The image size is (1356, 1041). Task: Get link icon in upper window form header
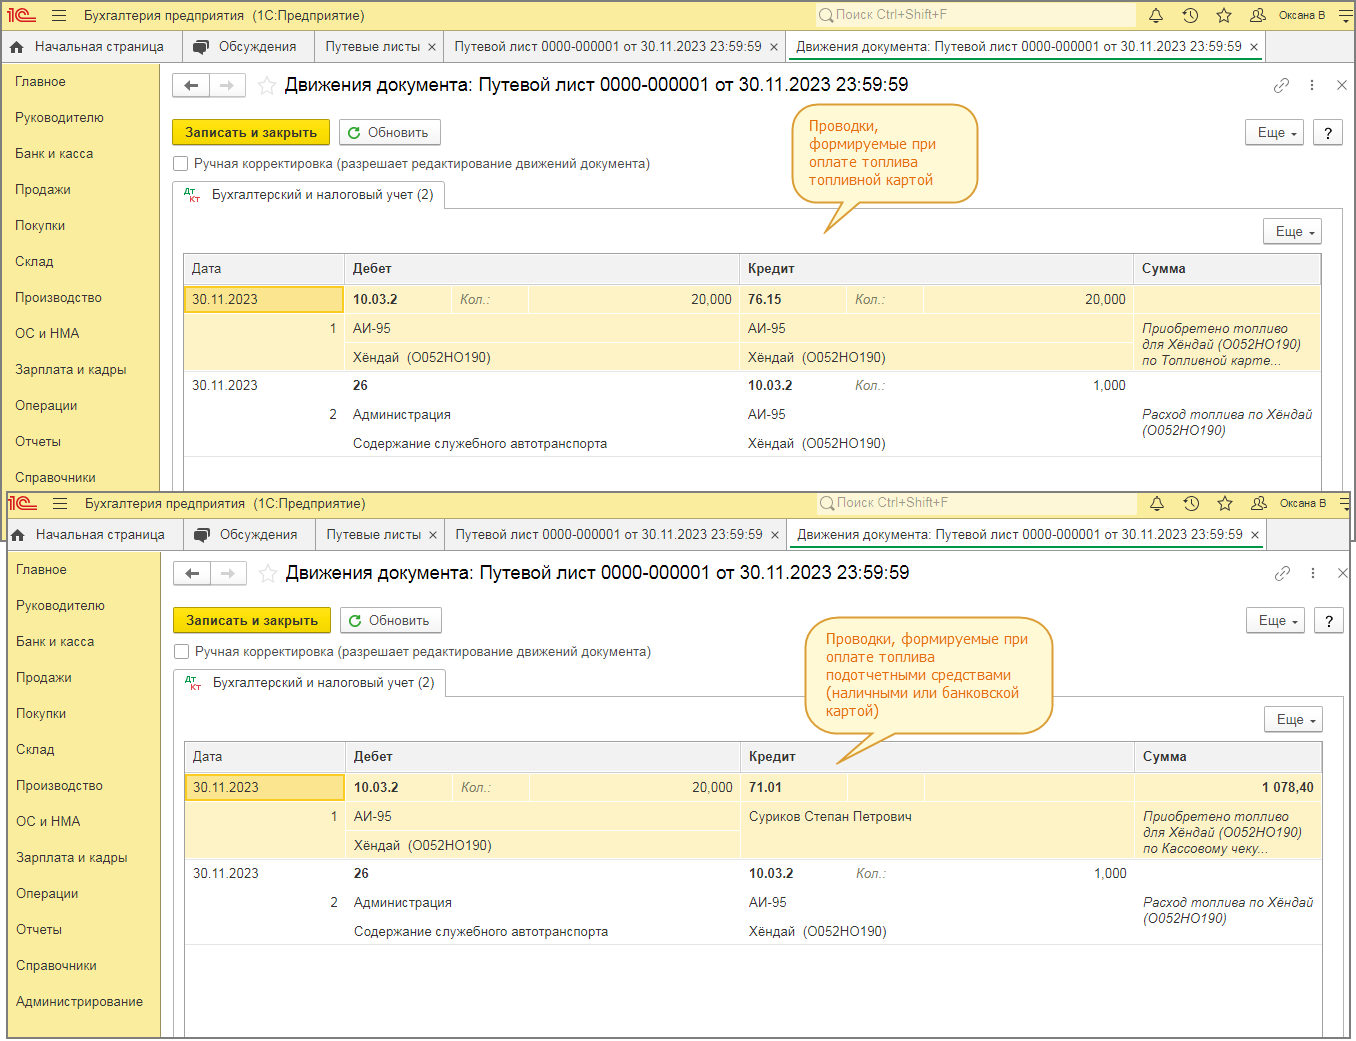[1281, 85]
